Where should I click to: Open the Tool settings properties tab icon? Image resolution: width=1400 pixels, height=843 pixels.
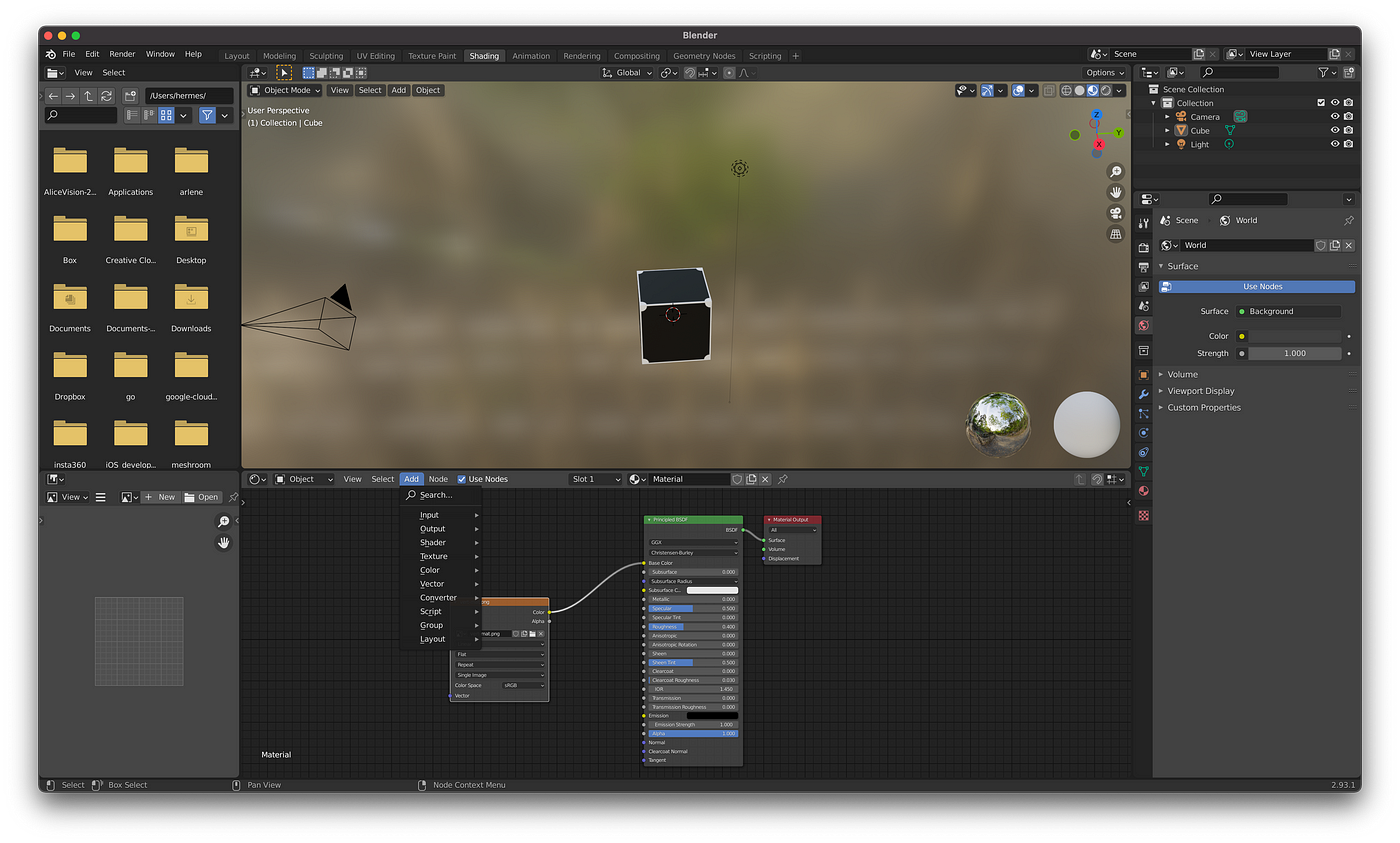(1144, 221)
